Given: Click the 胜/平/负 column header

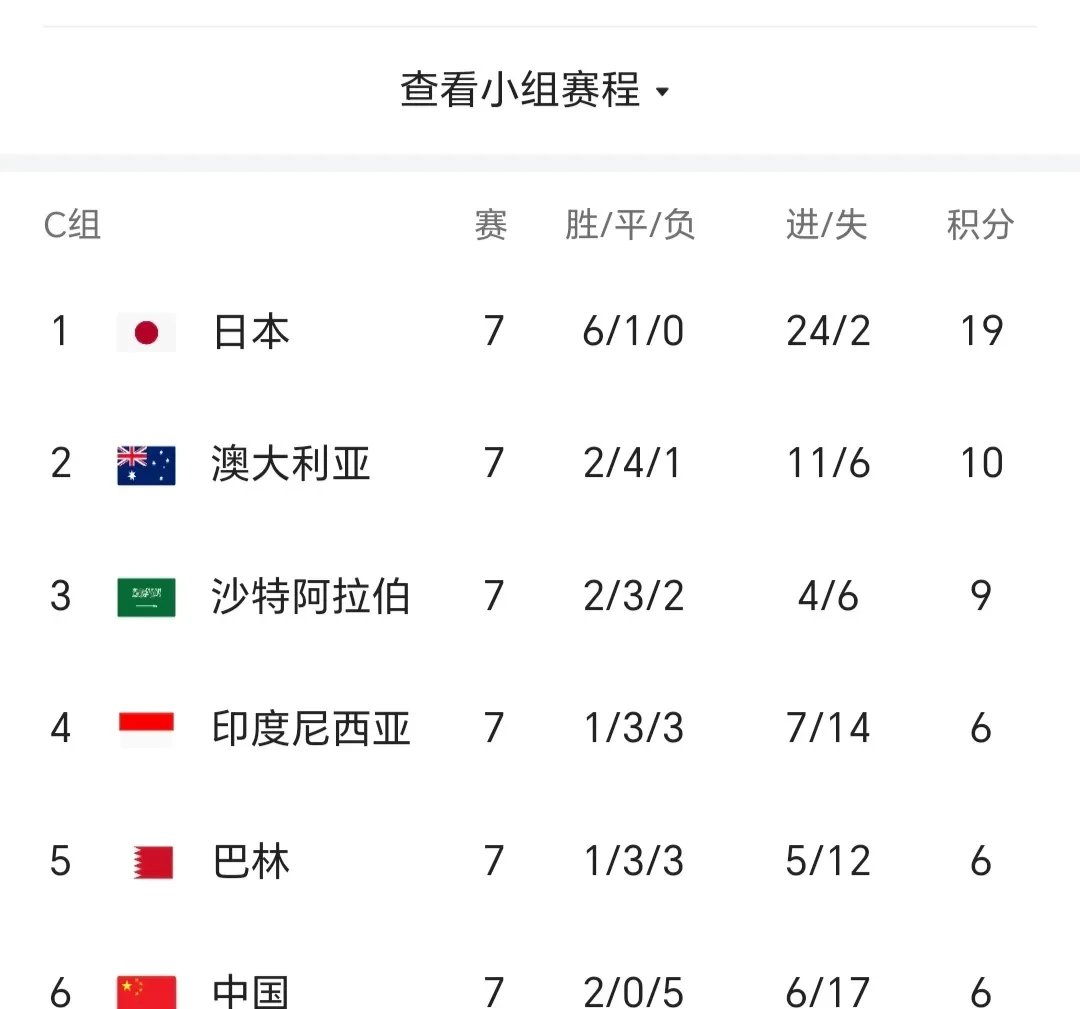Looking at the screenshot, I should click(630, 225).
